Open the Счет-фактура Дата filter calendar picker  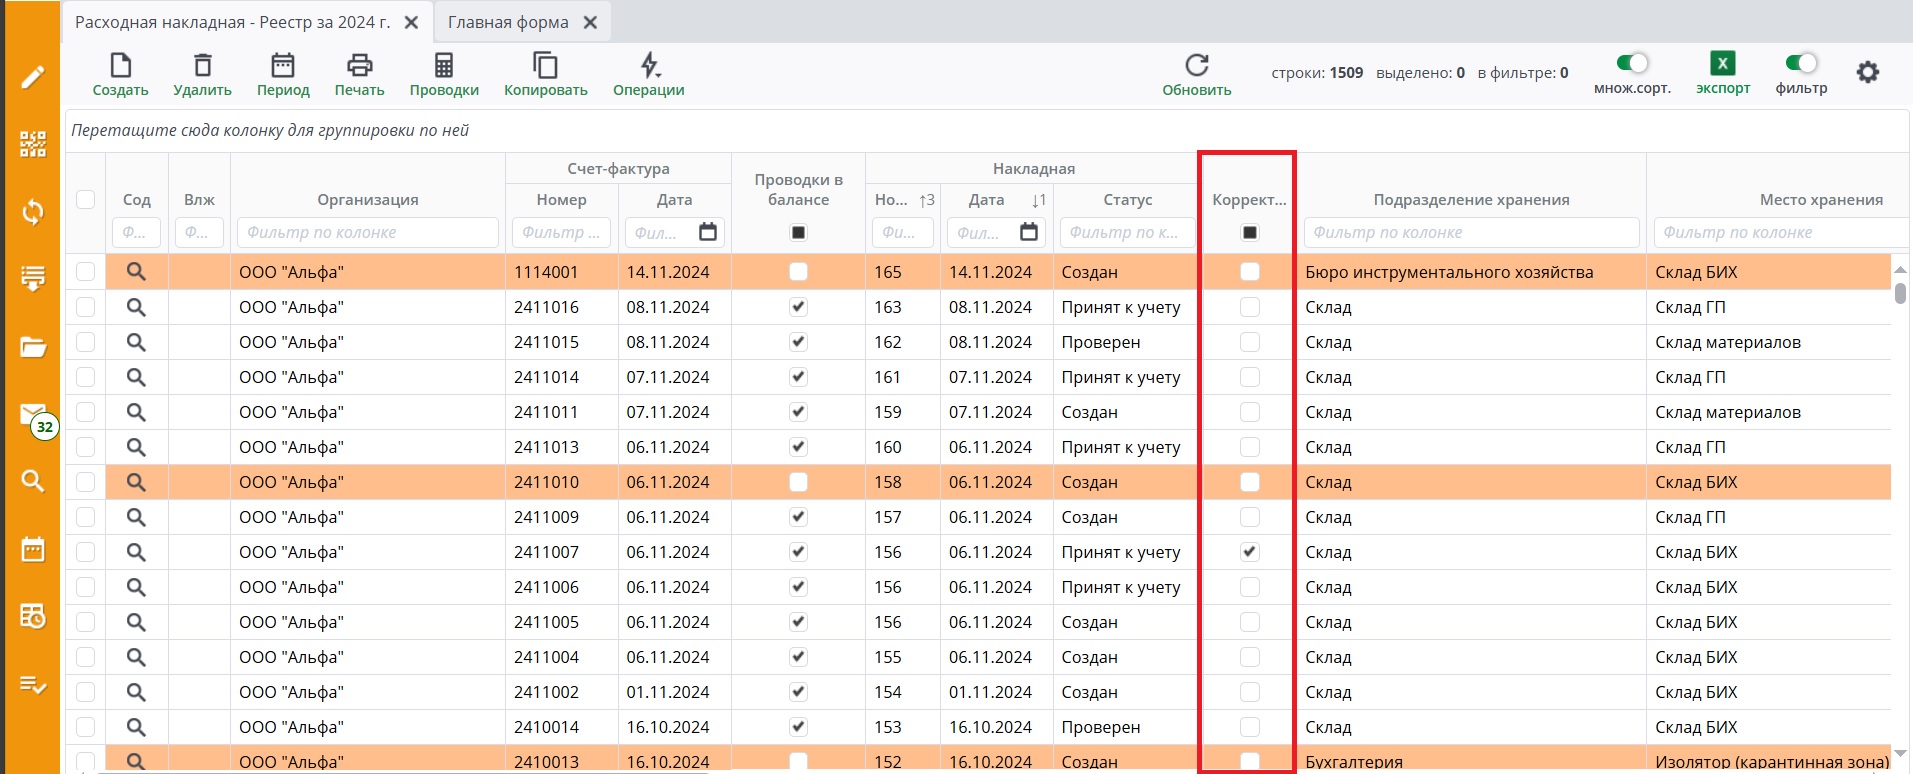(x=708, y=232)
